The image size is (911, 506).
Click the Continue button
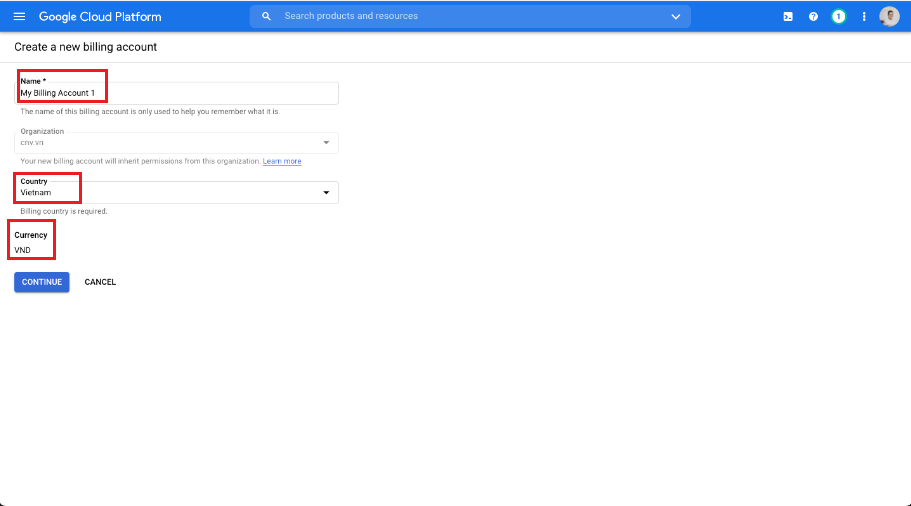pos(42,282)
